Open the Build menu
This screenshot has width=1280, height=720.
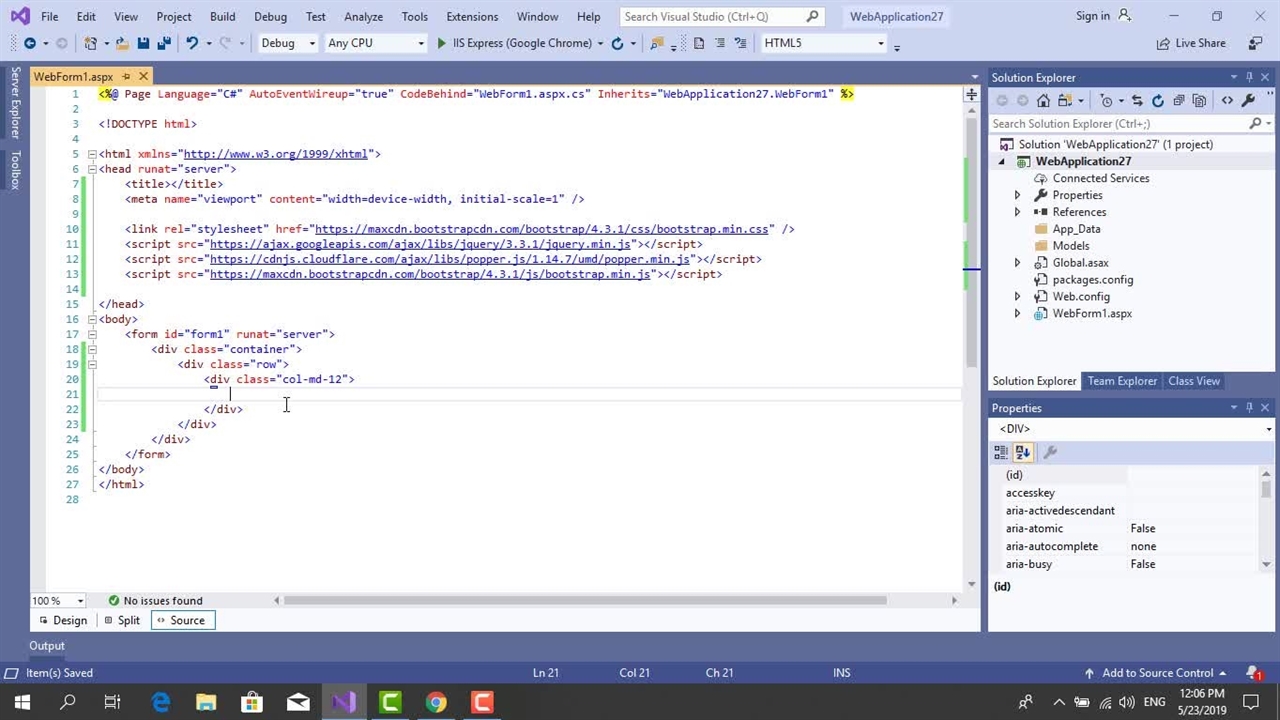pos(222,16)
